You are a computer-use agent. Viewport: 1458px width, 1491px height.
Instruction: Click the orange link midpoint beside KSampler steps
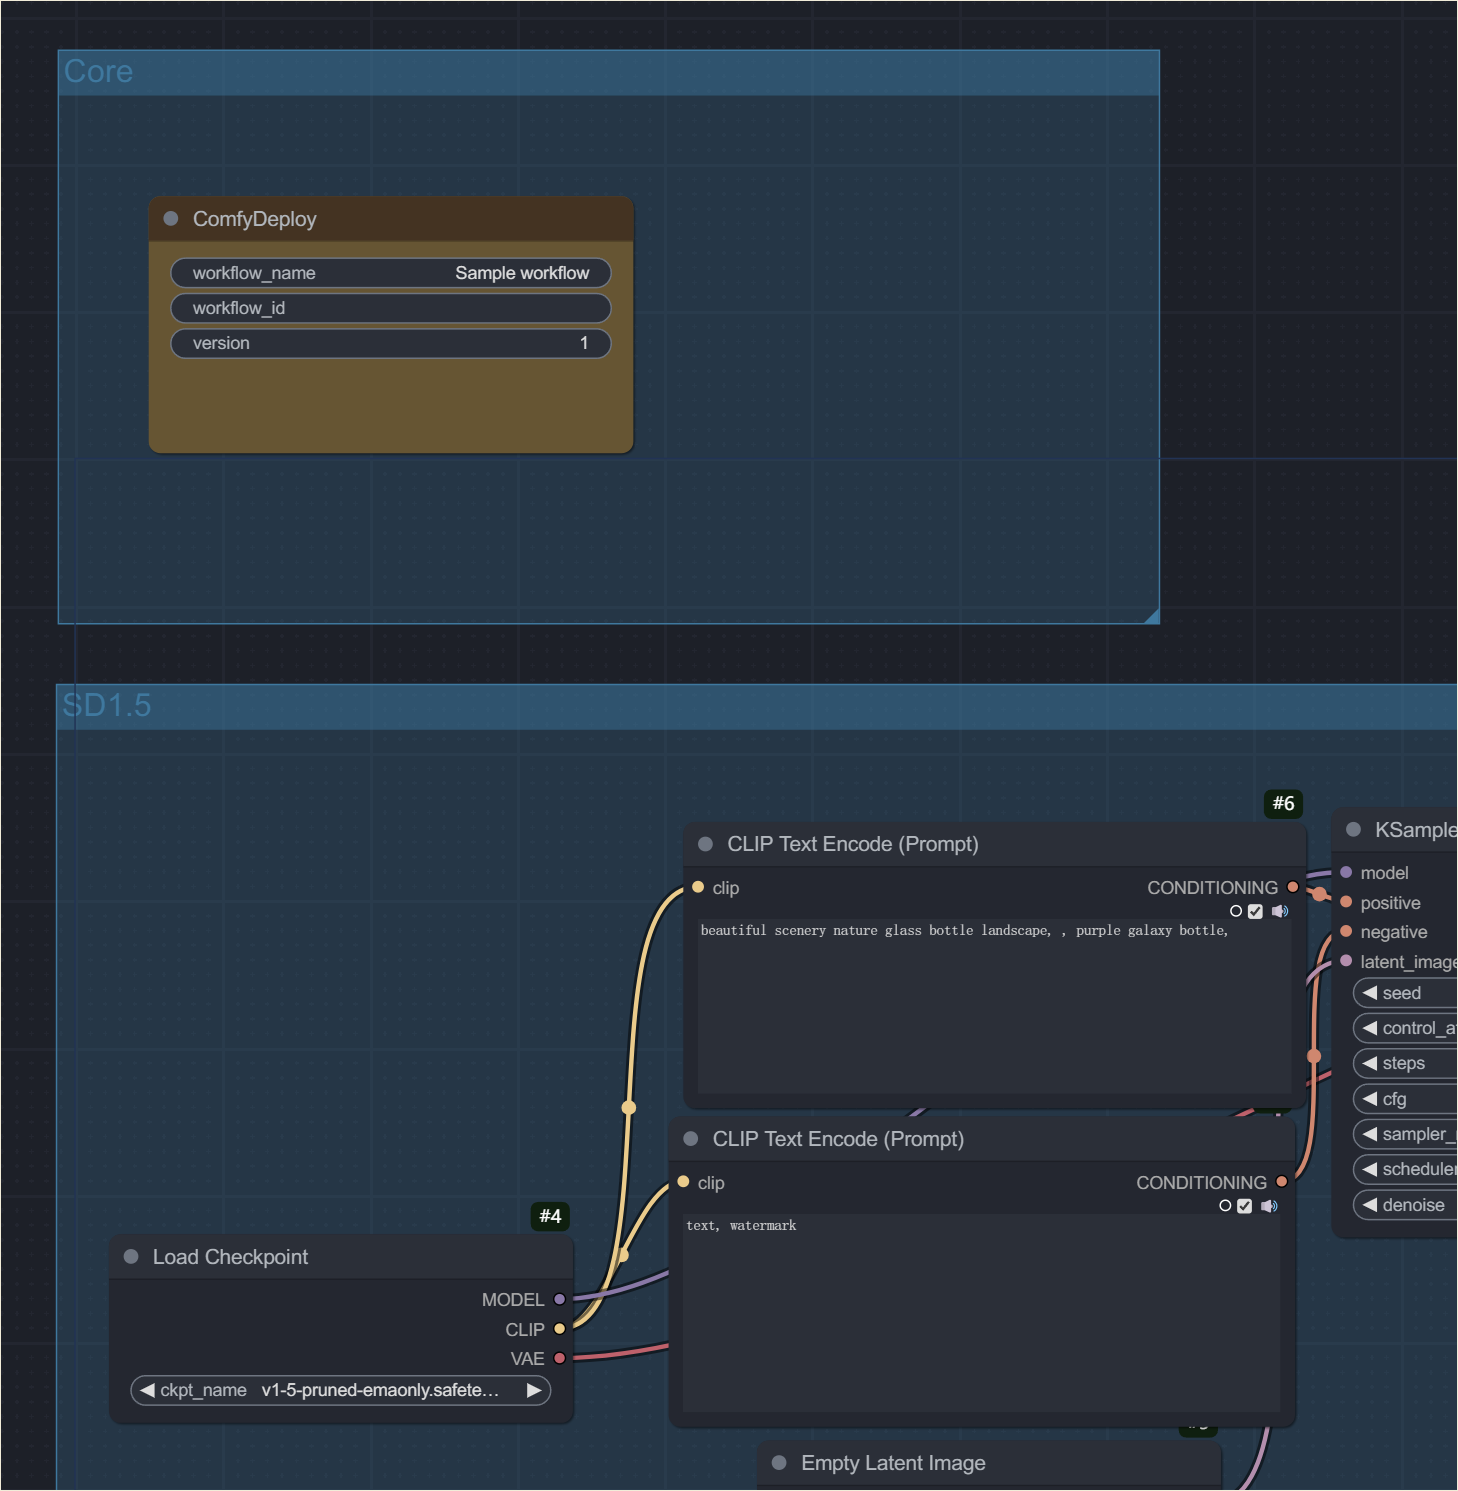point(1314,1056)
